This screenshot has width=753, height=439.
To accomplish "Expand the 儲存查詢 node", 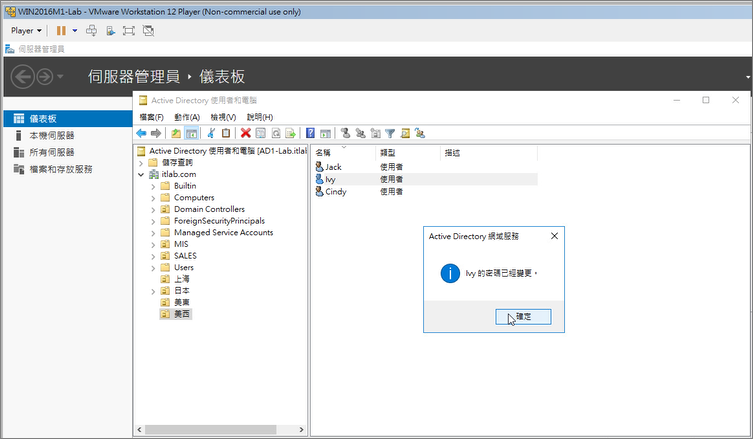I will 141,163.
